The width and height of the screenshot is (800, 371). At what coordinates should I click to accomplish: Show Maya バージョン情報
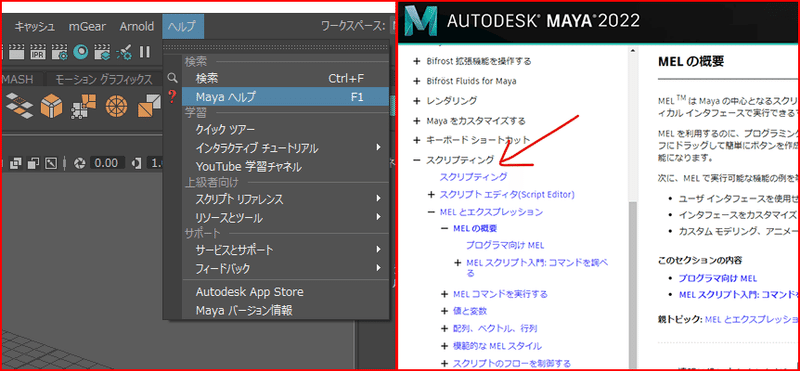(285, 310)
